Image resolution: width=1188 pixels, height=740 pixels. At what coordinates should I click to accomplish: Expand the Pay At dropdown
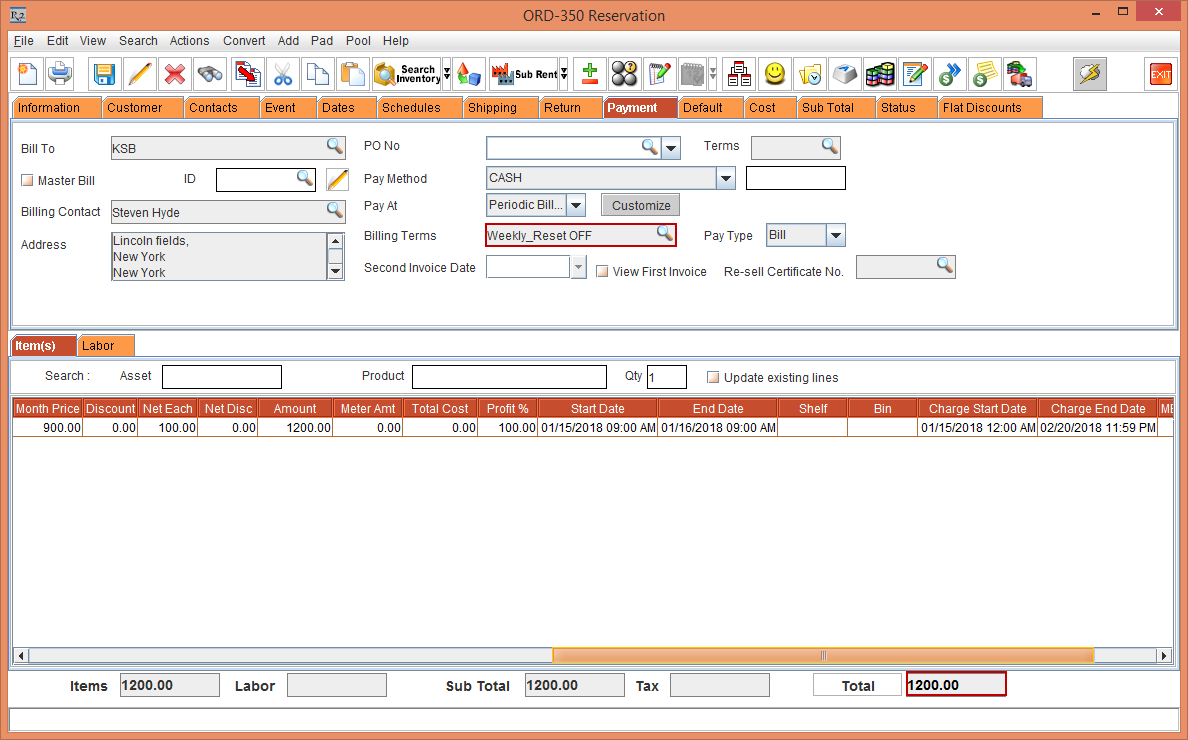tap(576, 206)
